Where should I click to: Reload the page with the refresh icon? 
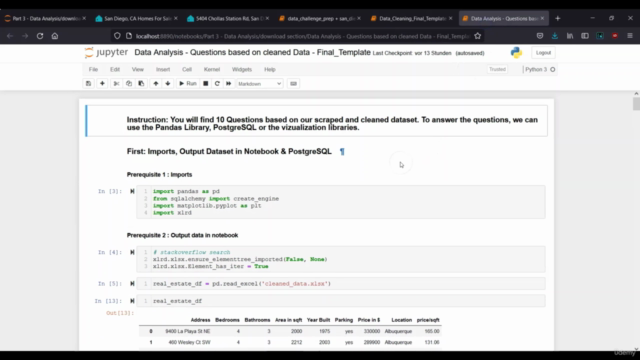(40, 36)
